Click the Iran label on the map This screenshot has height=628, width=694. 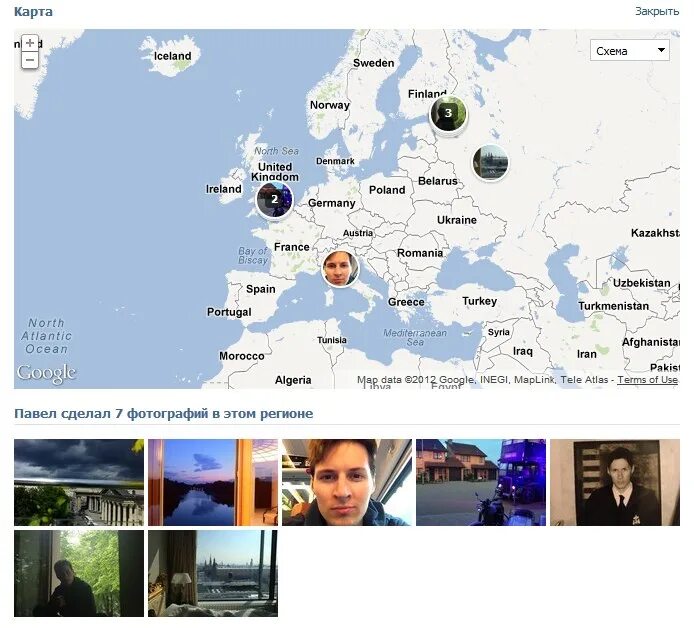point(586,354)
